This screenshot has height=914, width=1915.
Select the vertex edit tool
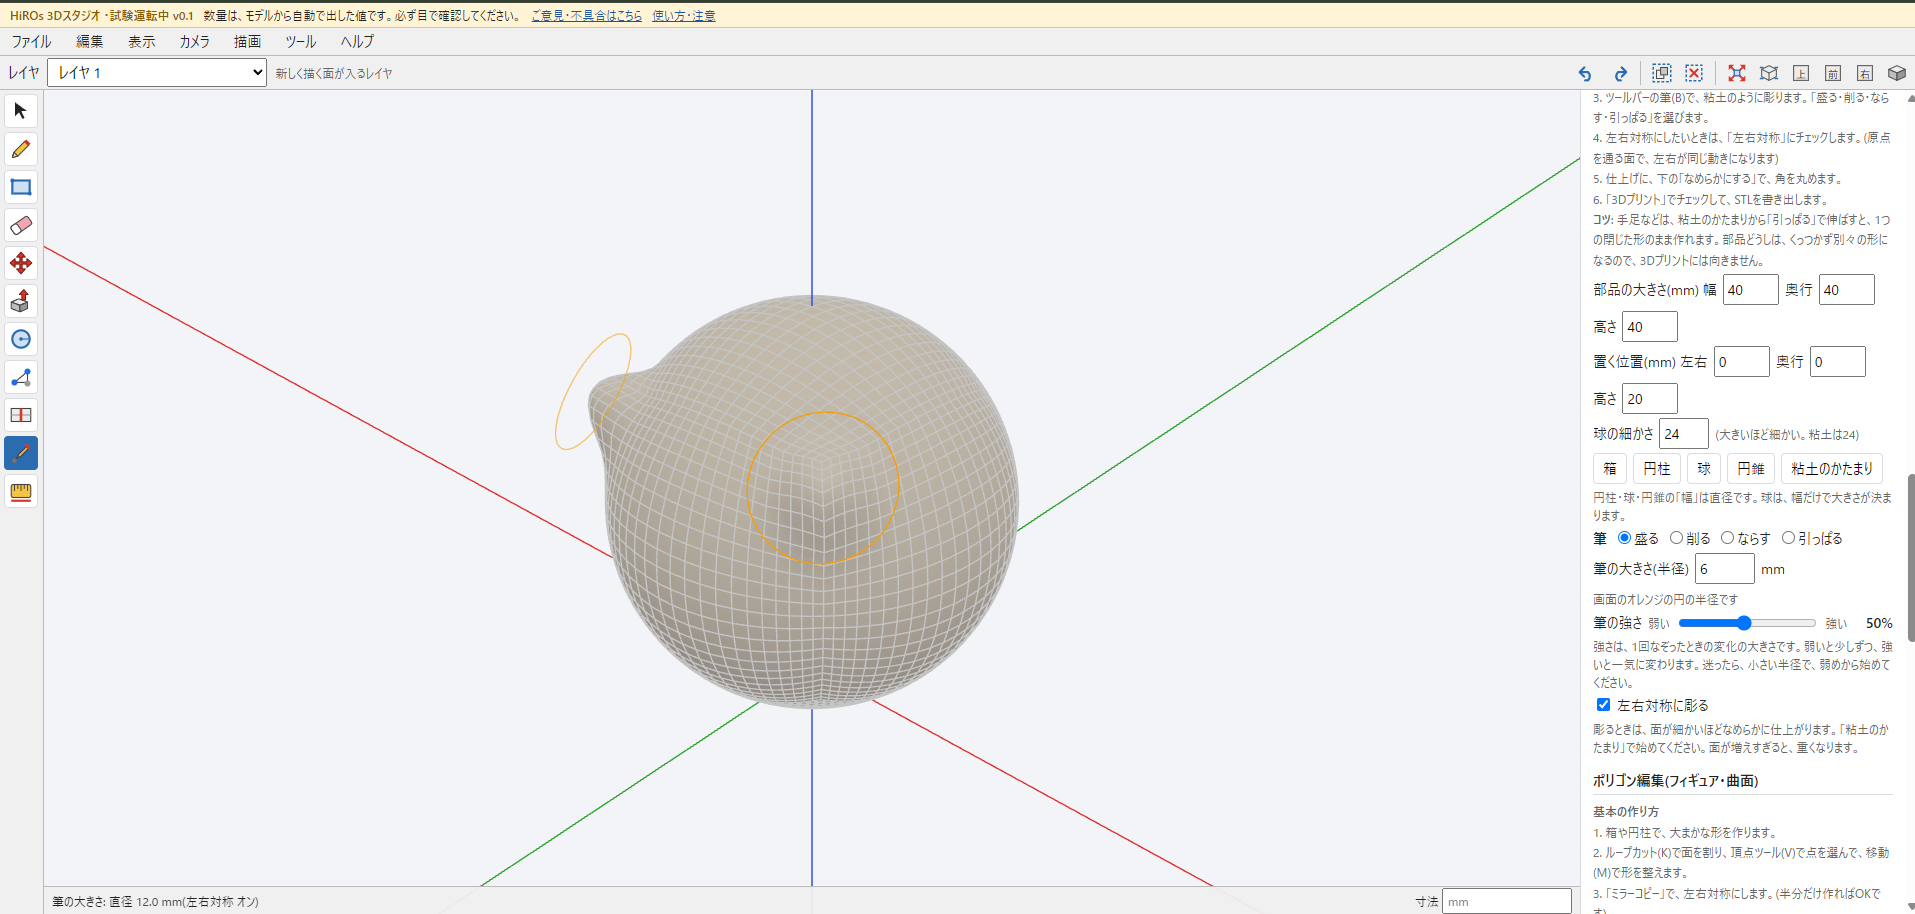21,377
